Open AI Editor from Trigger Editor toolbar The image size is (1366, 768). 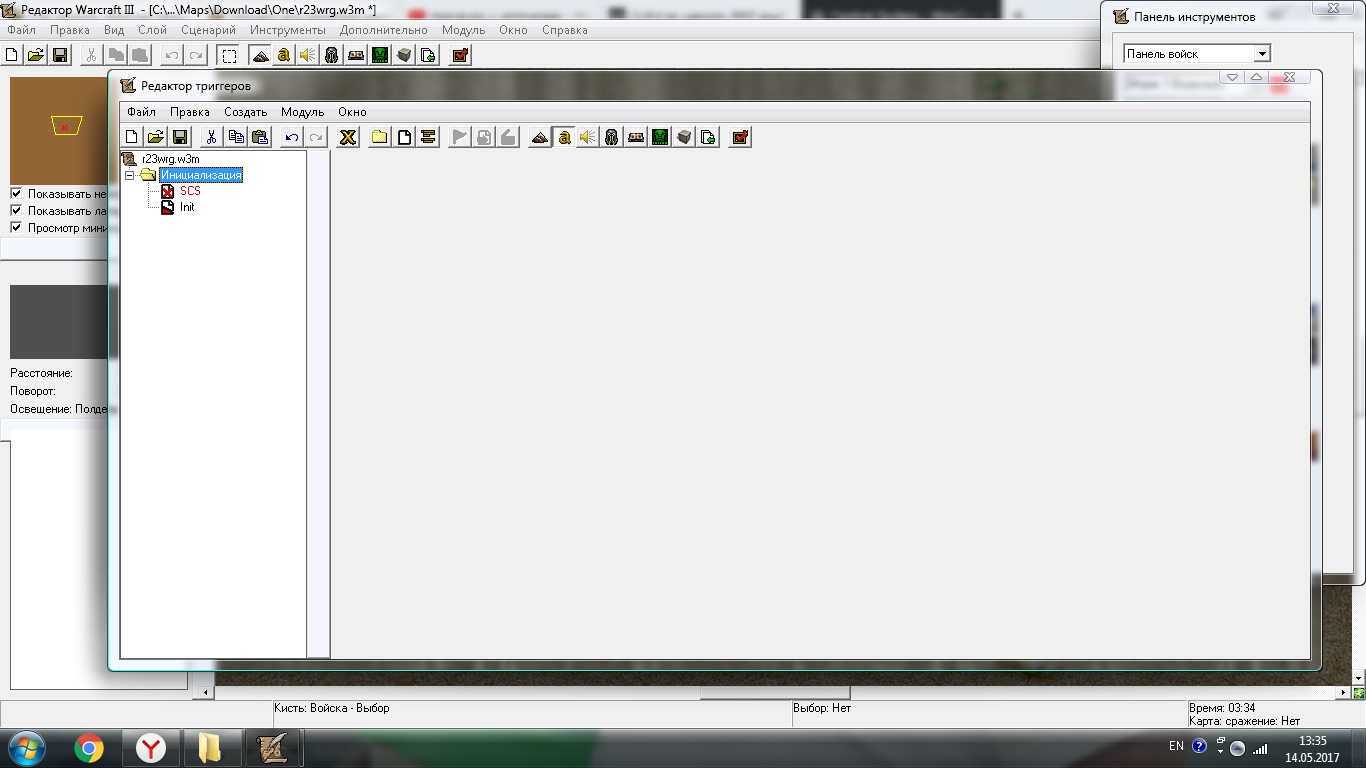tap(660, 137)
